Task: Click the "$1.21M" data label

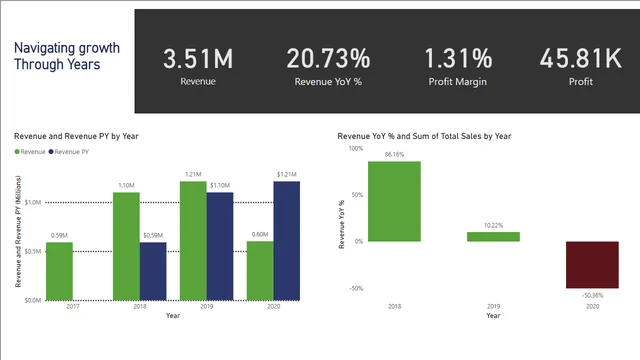Action: coord(287,174)
